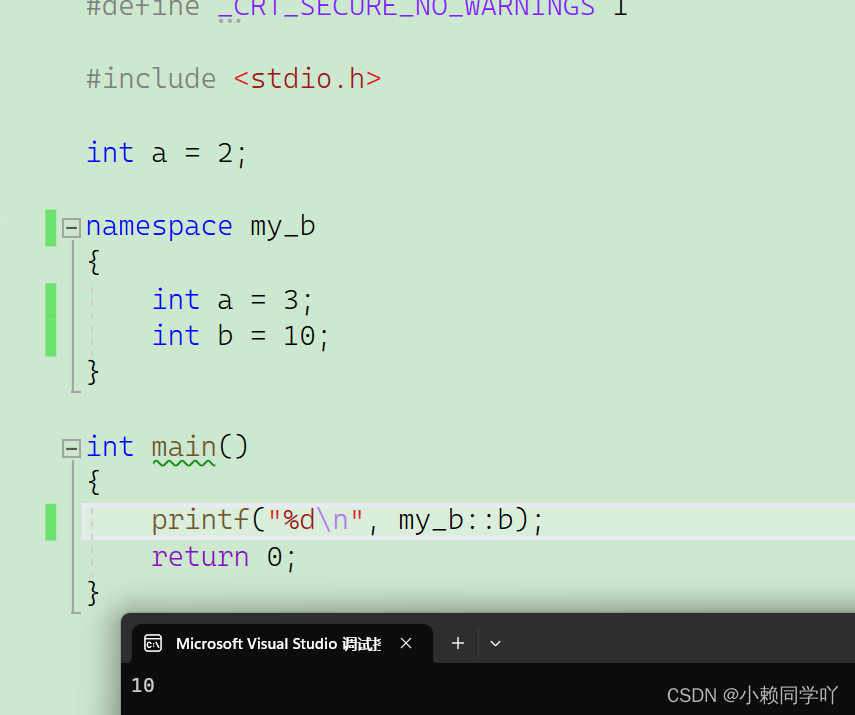Click the console icon on the terminal tab
The height and width of the screenshot is (715, 855).
153,644
